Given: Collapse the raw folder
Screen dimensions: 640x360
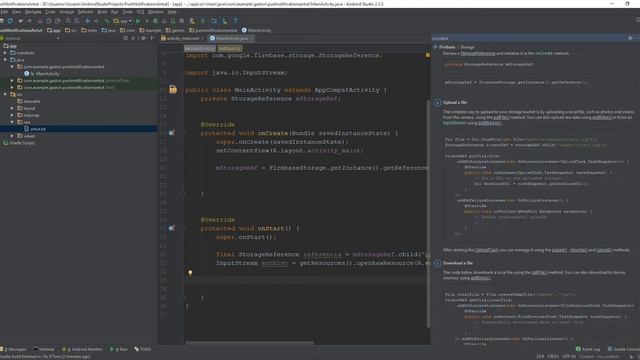Looking at the screenshot, I should click(x=12, y=122).
